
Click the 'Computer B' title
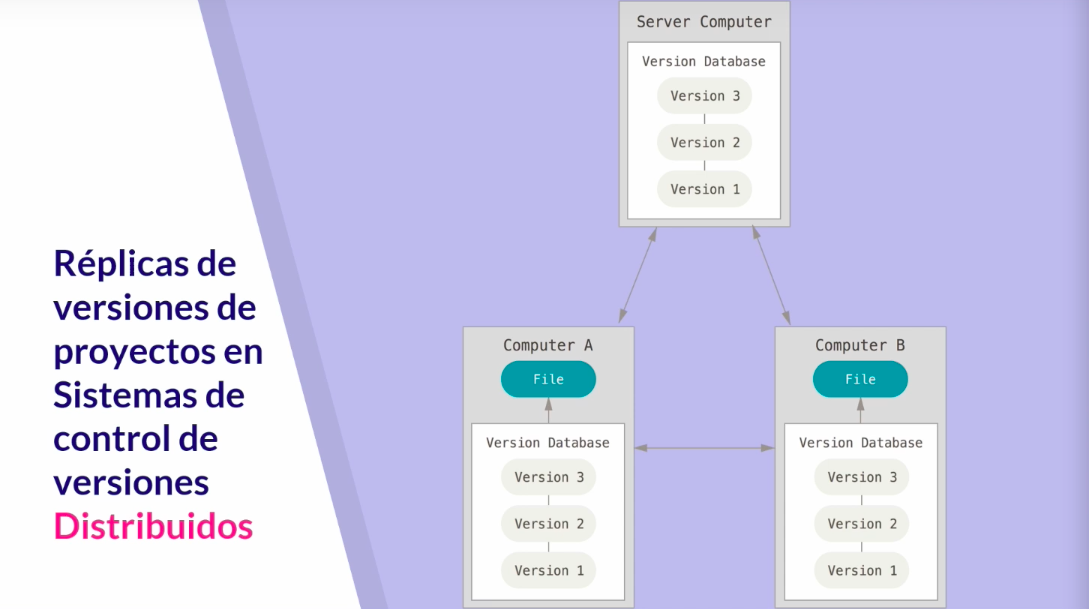click(860, 345)
